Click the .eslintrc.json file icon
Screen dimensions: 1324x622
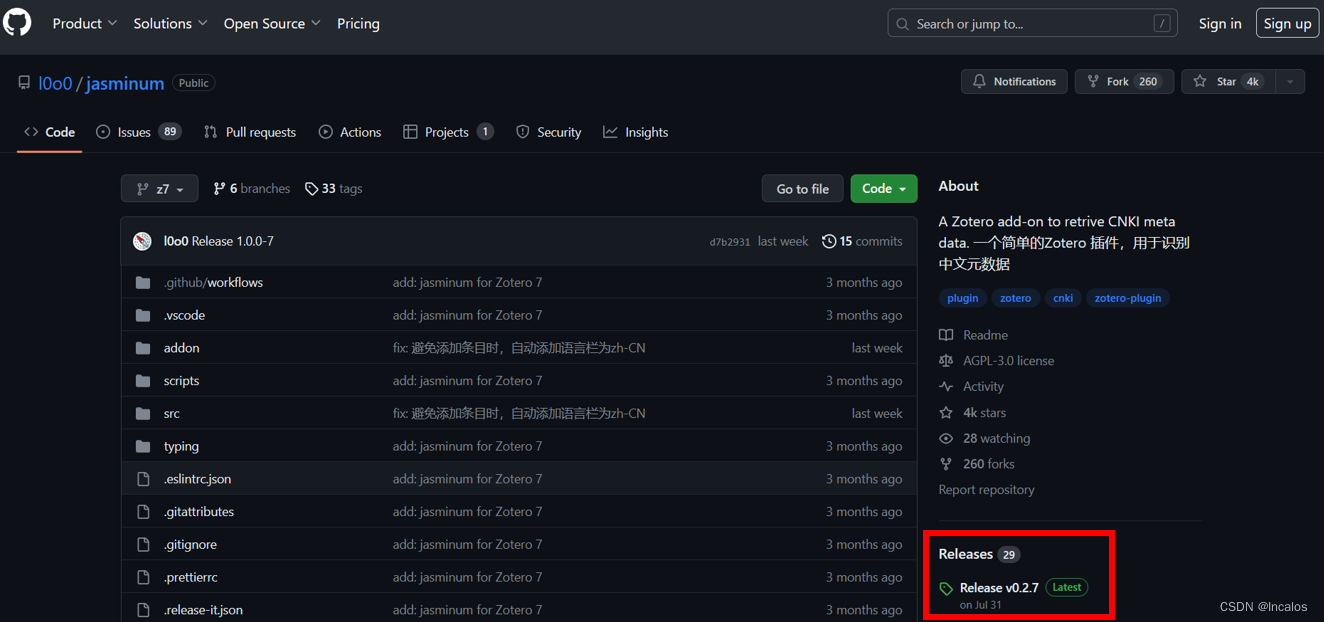click(143, 479)
